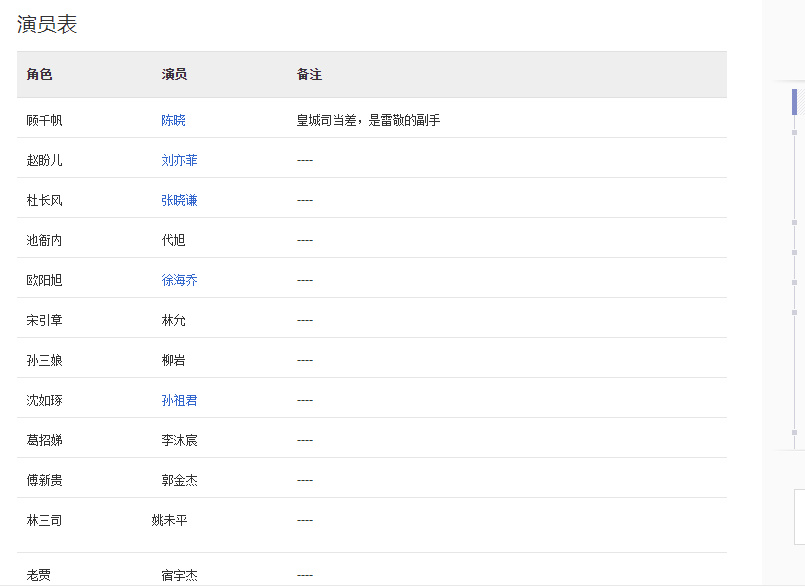Click the actor name 李沐宸
The height and width of the screenshot is (588, 805).
pyautogui.click(x=179, y=441)
